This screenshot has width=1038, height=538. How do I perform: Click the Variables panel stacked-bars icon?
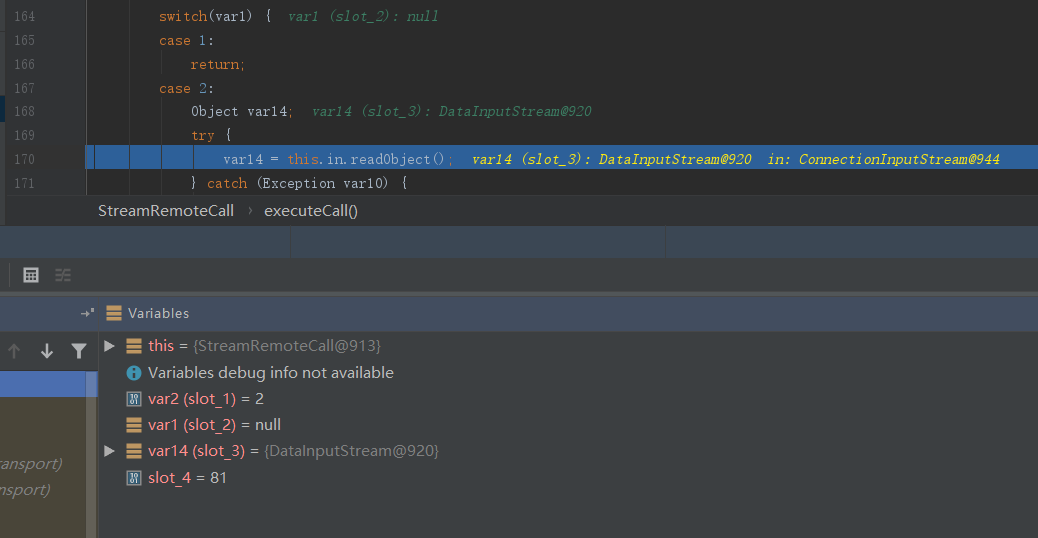pos(114,313)
